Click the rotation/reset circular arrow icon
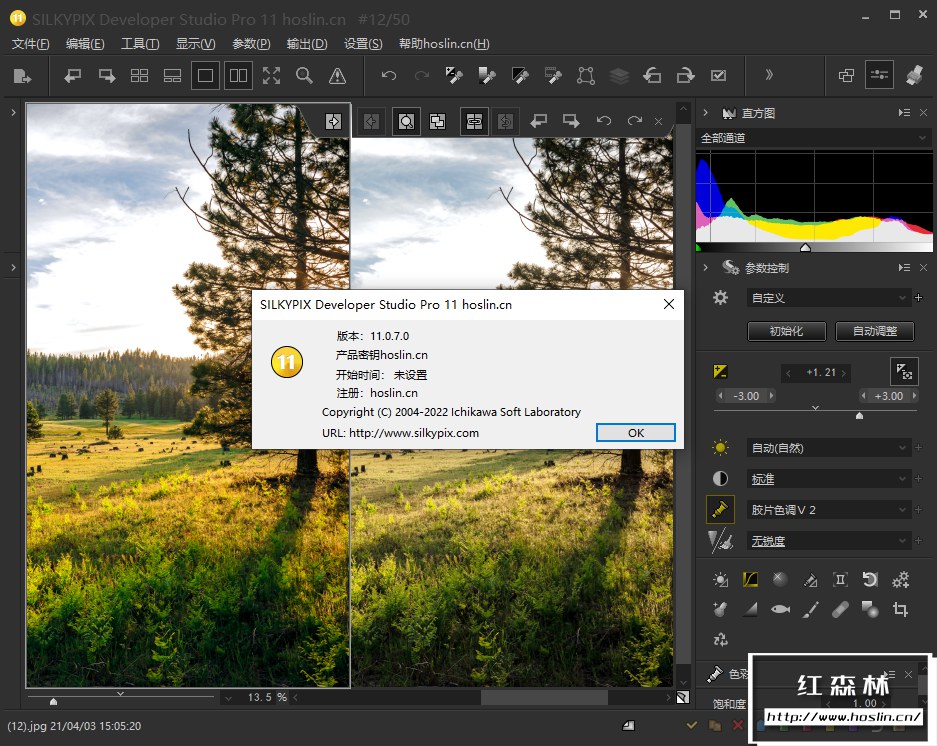The width and height of the screenshot is (937, 746). pos(870,579)
